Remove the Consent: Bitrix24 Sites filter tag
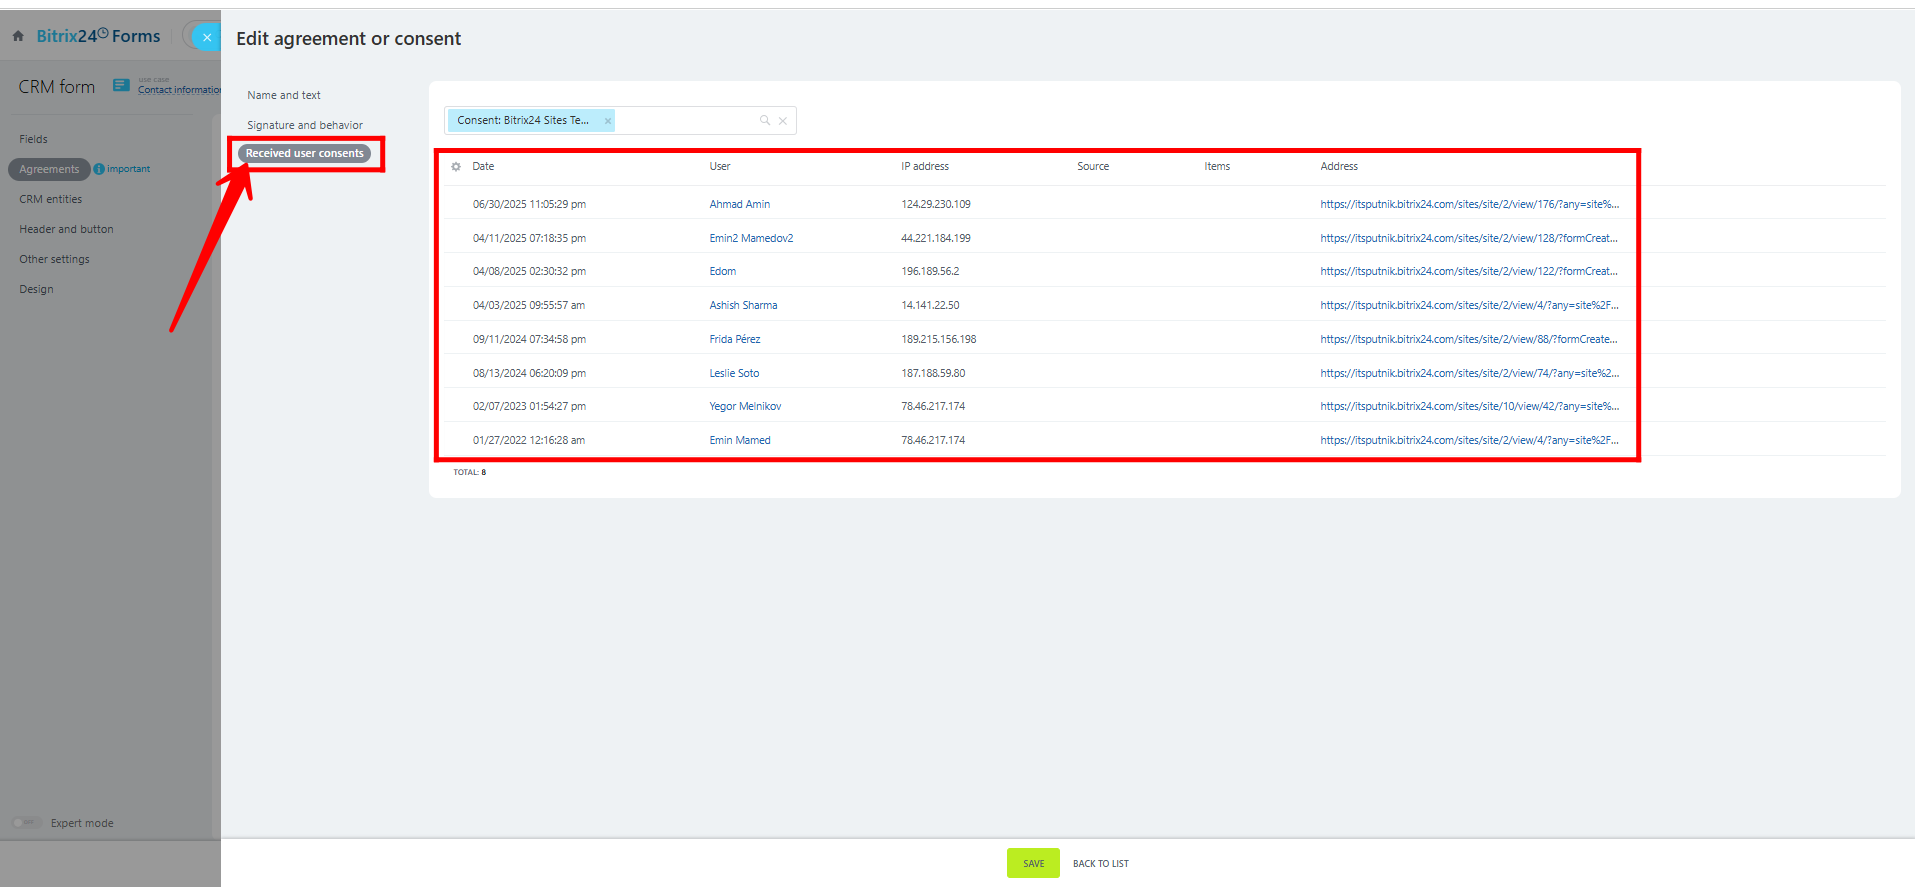Screen dimensions: 1915x887 point(607,121)
